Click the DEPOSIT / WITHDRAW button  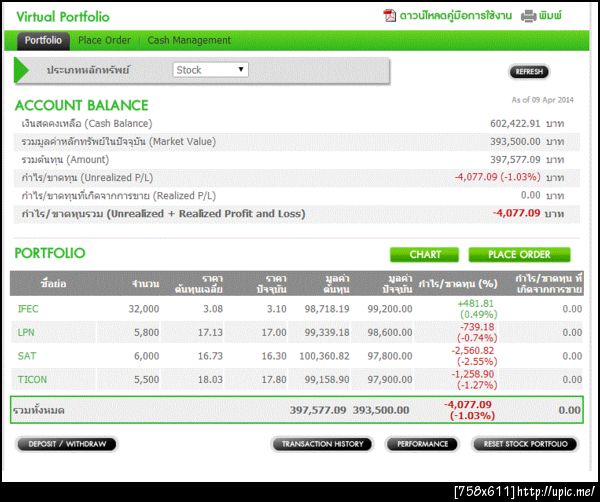(67, 444)
